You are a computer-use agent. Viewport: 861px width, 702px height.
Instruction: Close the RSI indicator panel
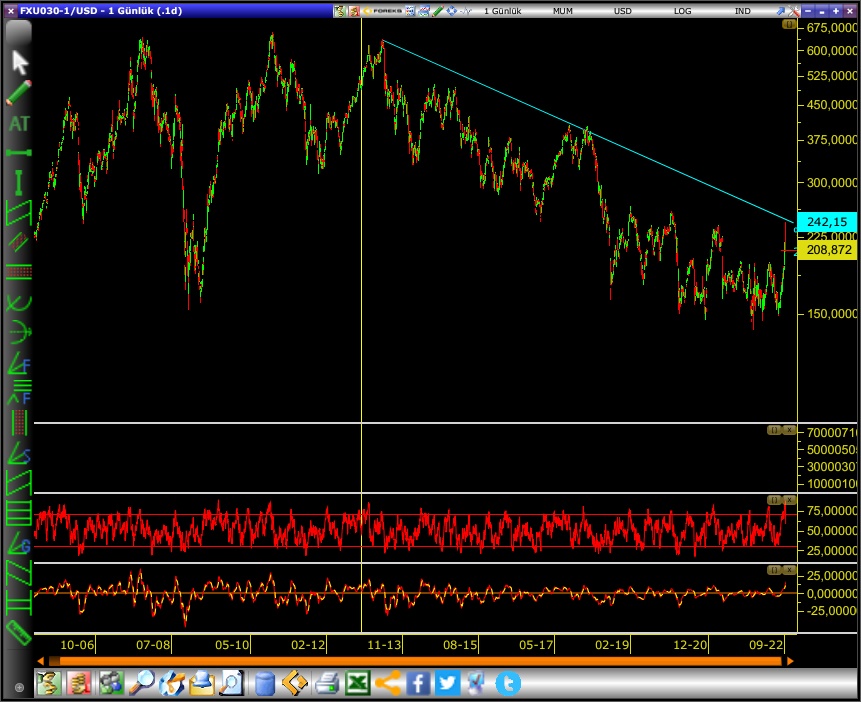[789, 500]
